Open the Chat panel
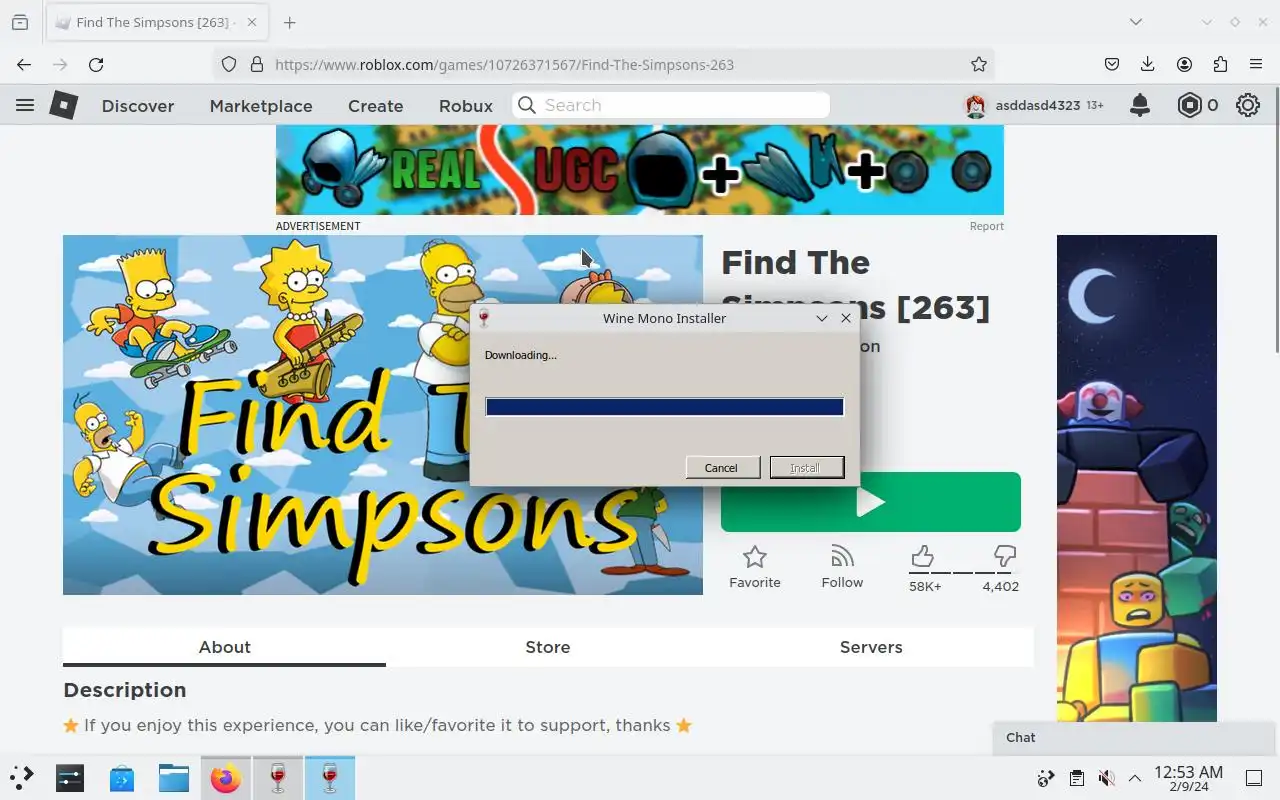 tap(1136, 737)
